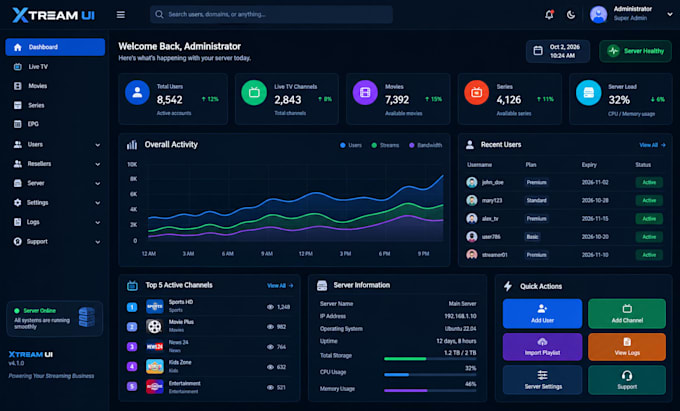The width and height of the screenshot is (680, 411).
Task: Open View Logs quick action
Action: click(x=627, y=347)
